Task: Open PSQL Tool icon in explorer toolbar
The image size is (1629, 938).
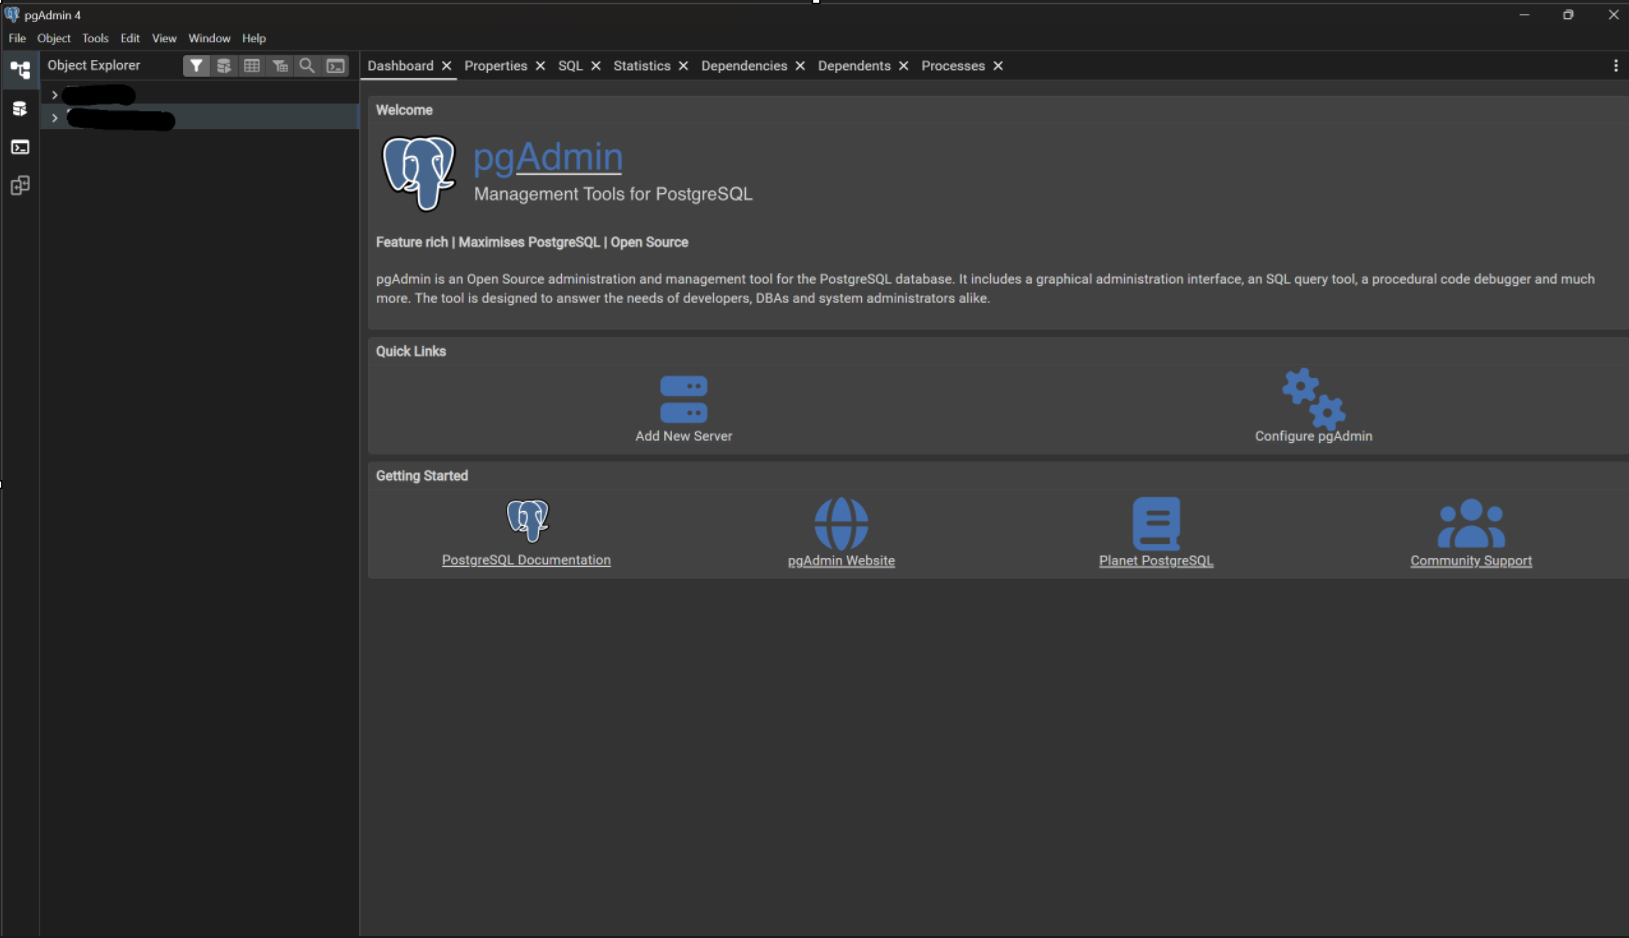Action: pyautogui.click(x=336, y=66)
